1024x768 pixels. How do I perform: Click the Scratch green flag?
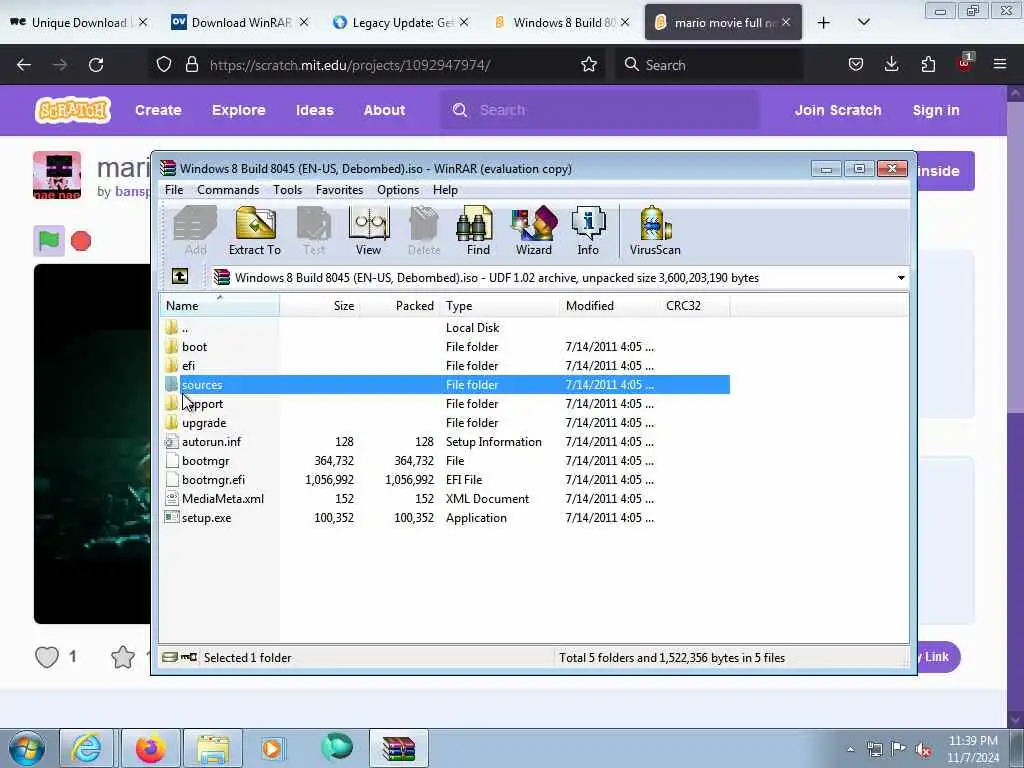tap(49, 241)
